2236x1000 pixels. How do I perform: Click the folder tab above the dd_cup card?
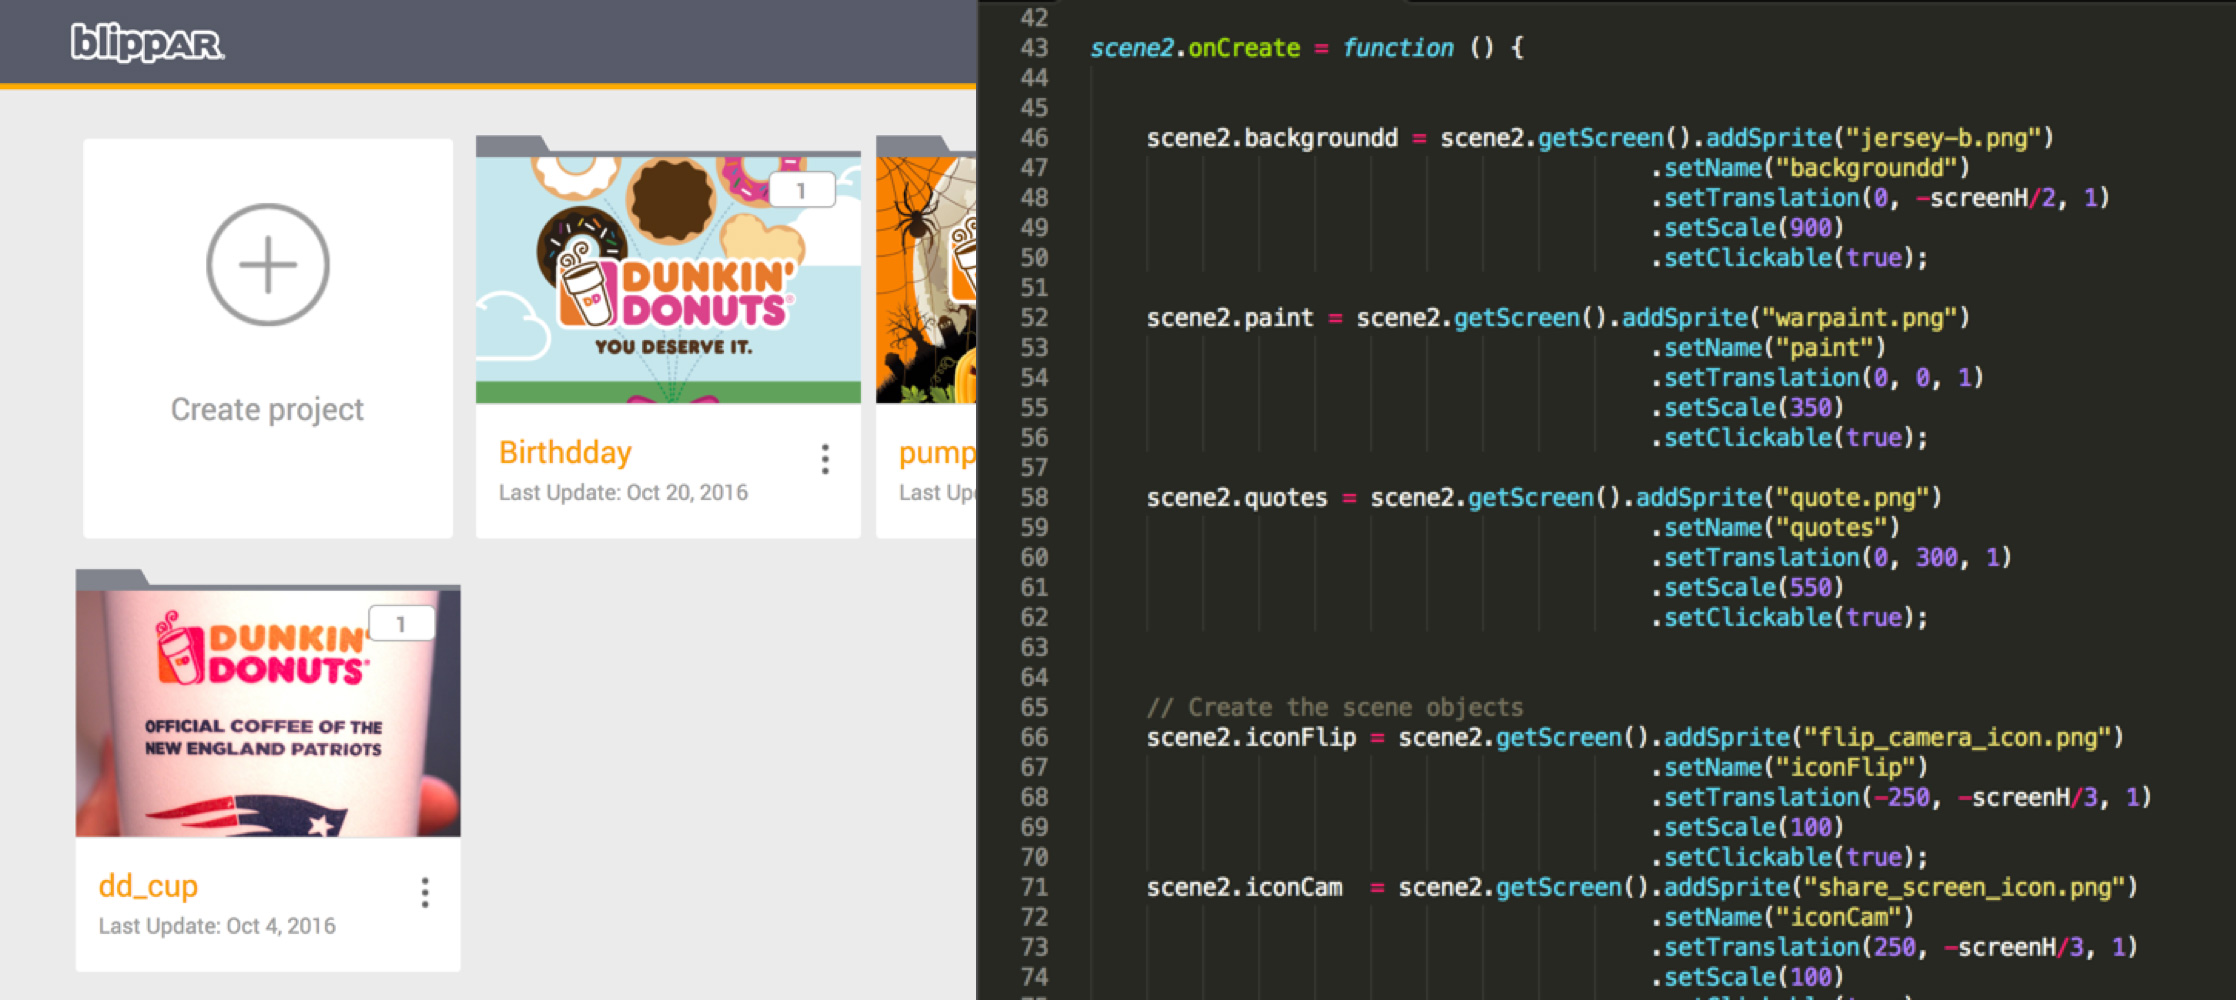pyautogui.click(x=111, y=579)
